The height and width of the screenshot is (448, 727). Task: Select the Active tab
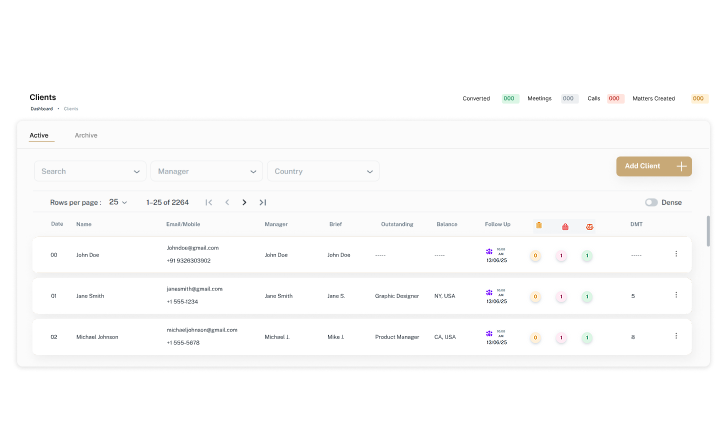point(39,135)
